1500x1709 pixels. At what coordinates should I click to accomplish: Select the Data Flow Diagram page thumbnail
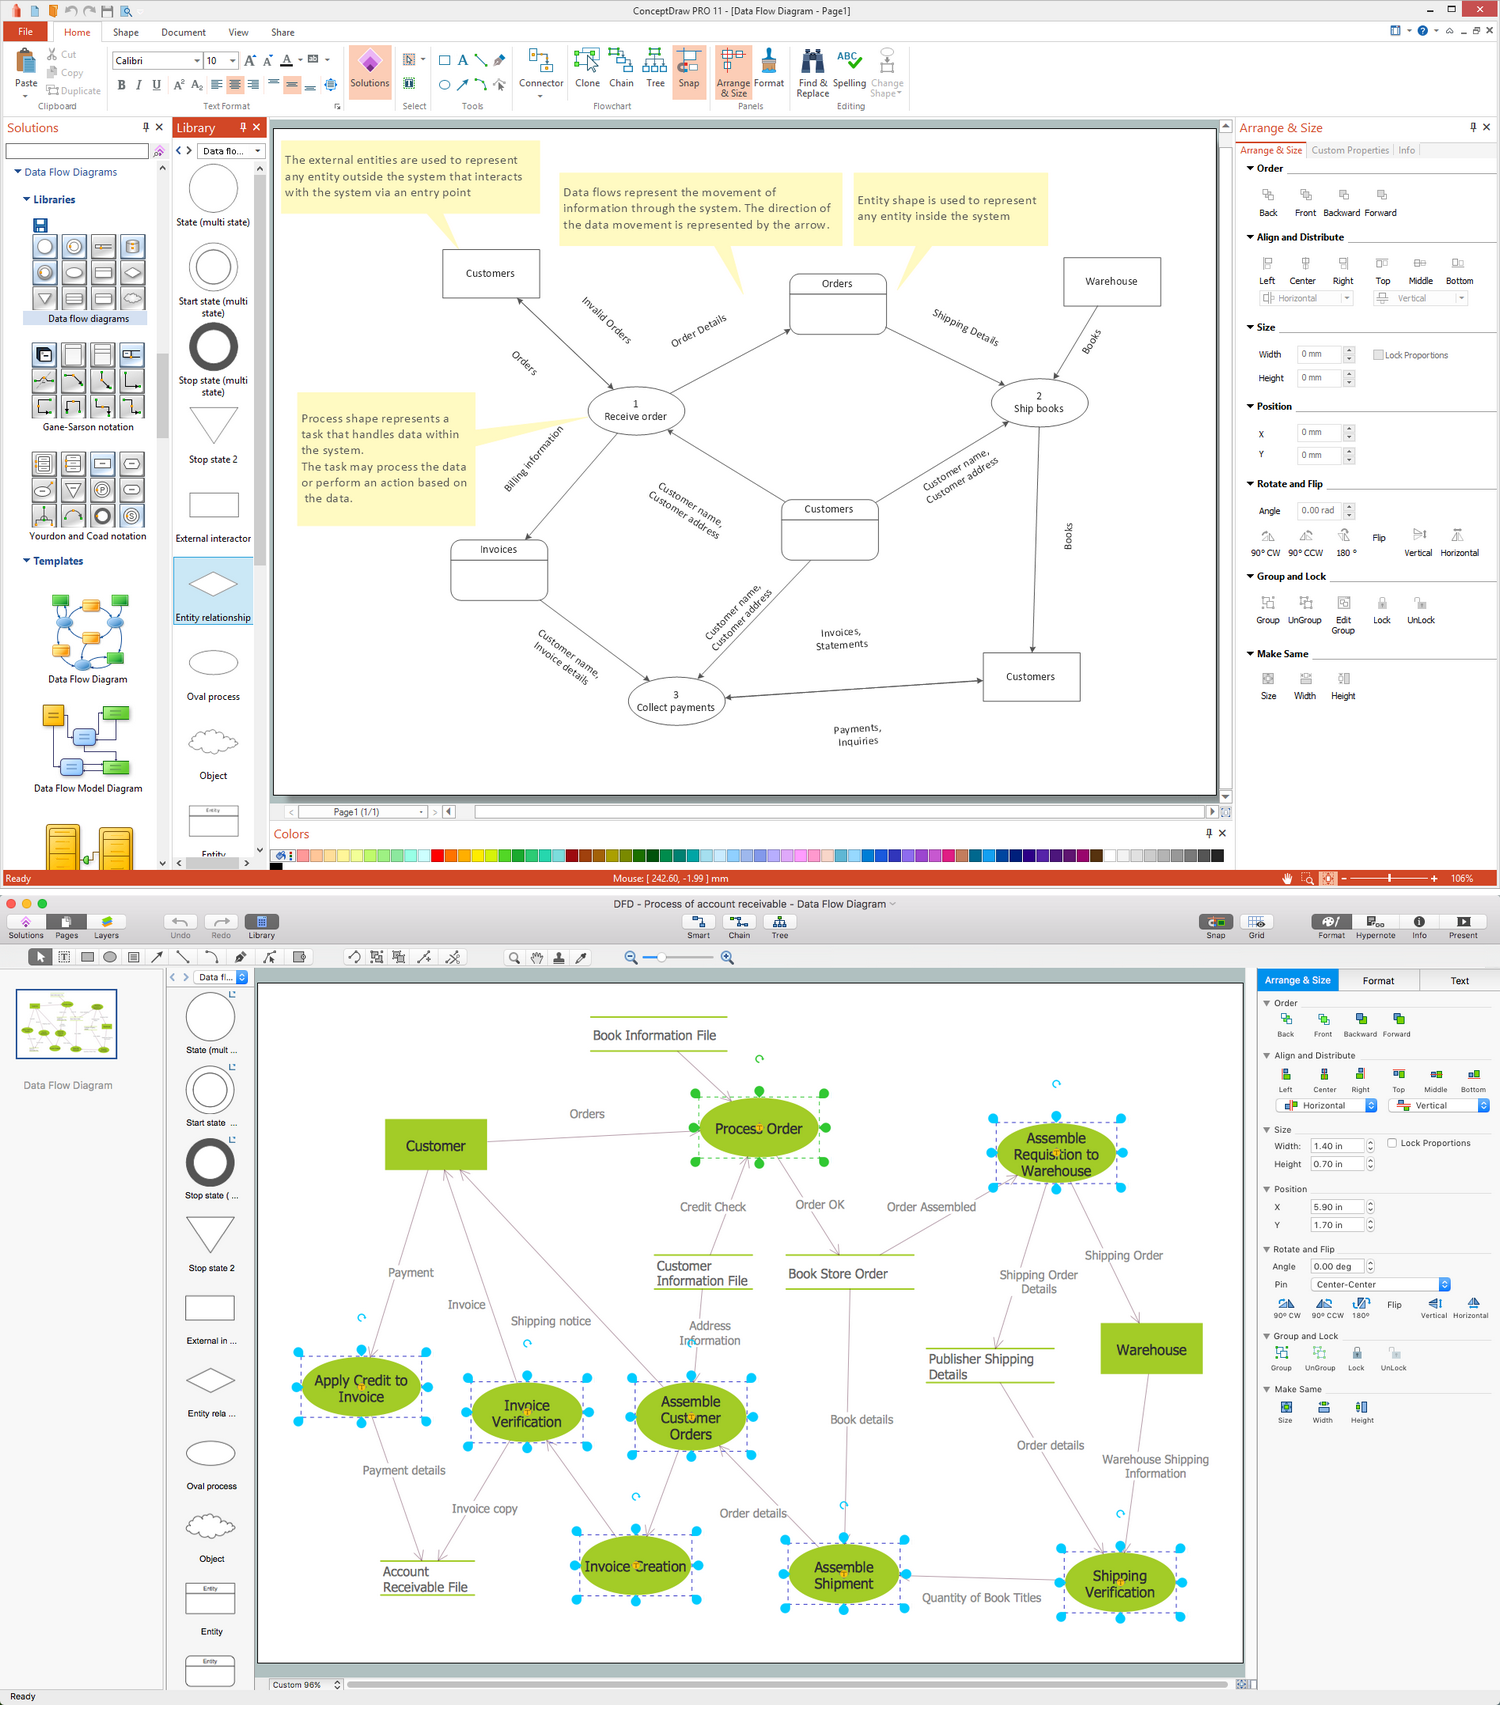(x=67, y=1024)
